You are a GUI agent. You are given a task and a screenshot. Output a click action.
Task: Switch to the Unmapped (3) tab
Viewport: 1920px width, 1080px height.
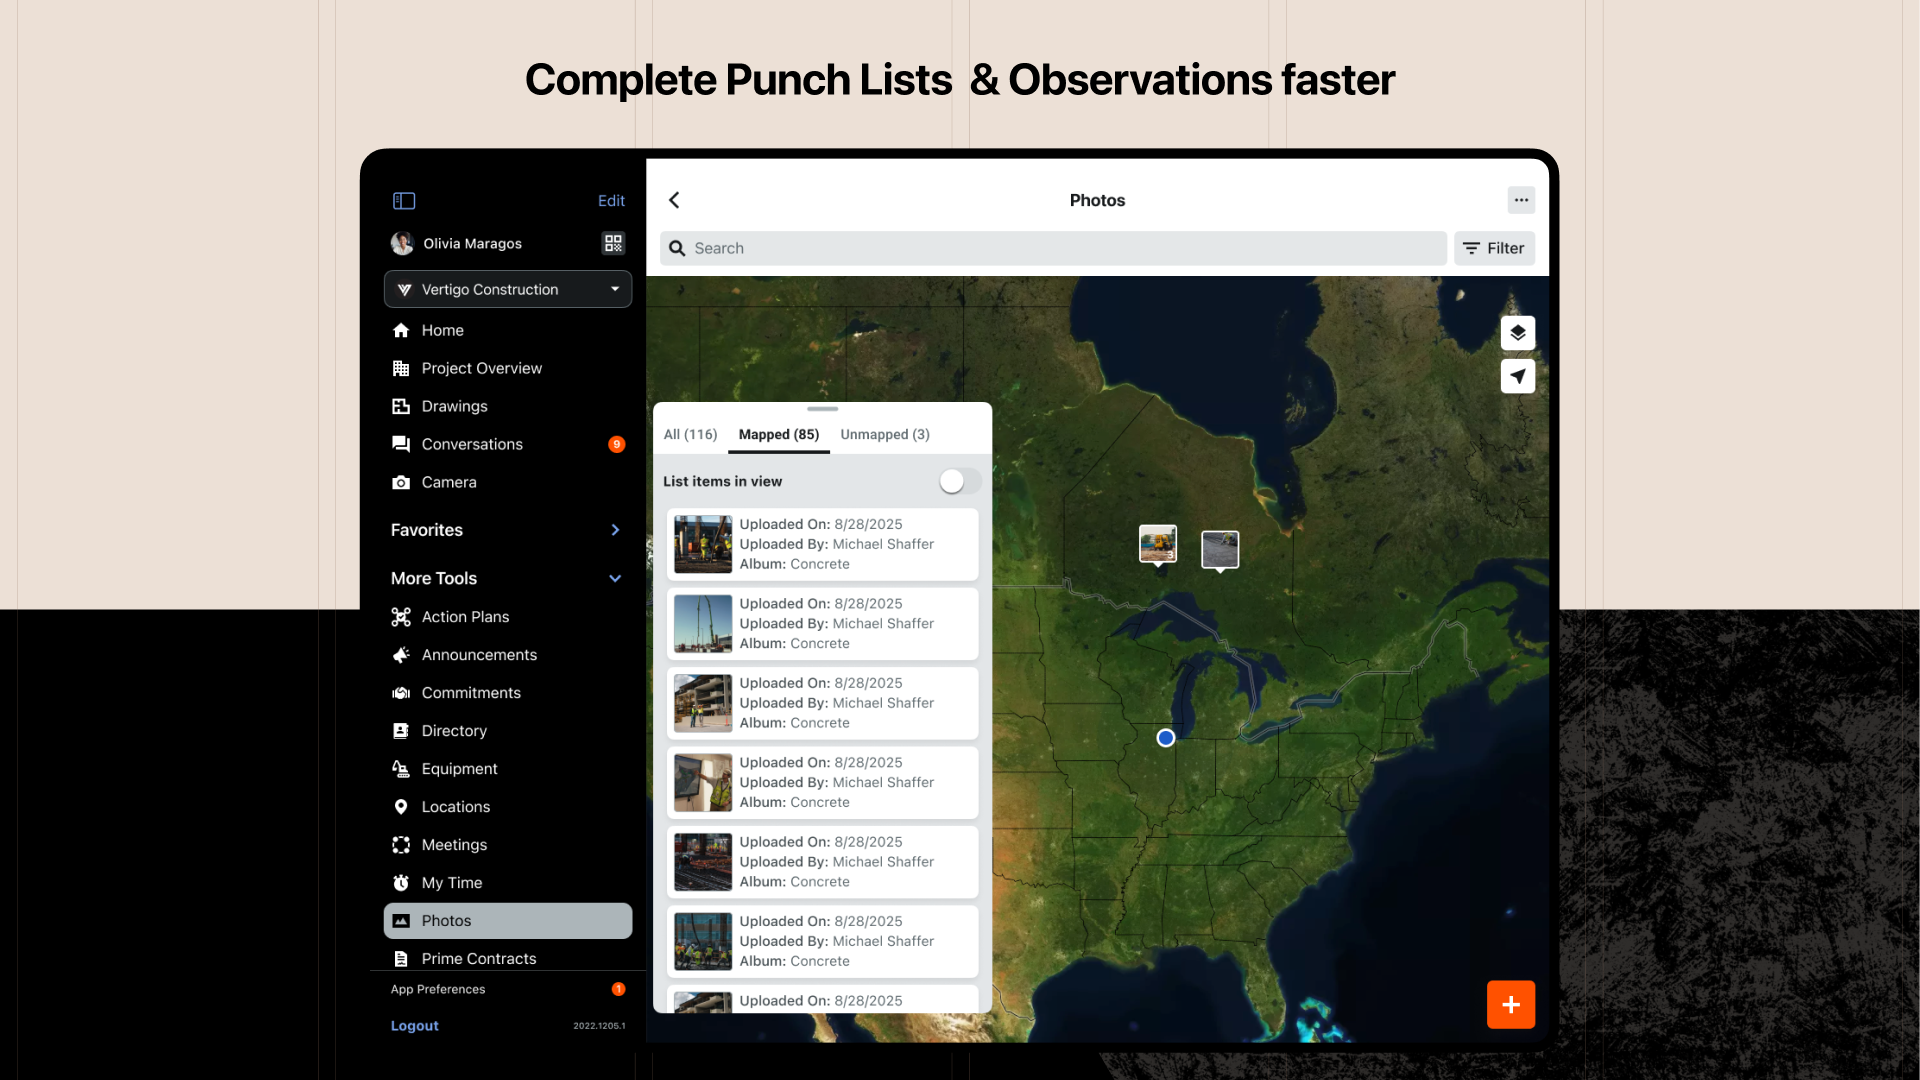[884, 434]
